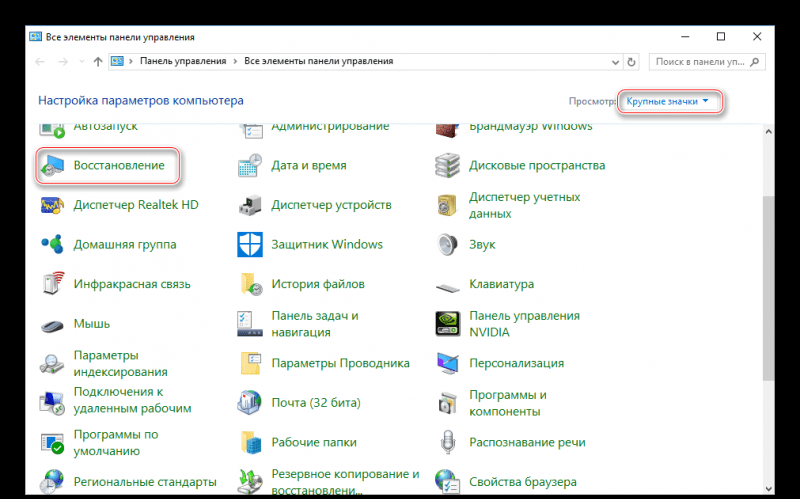Click the Клавиатура keyboard icon

[447, 288]
